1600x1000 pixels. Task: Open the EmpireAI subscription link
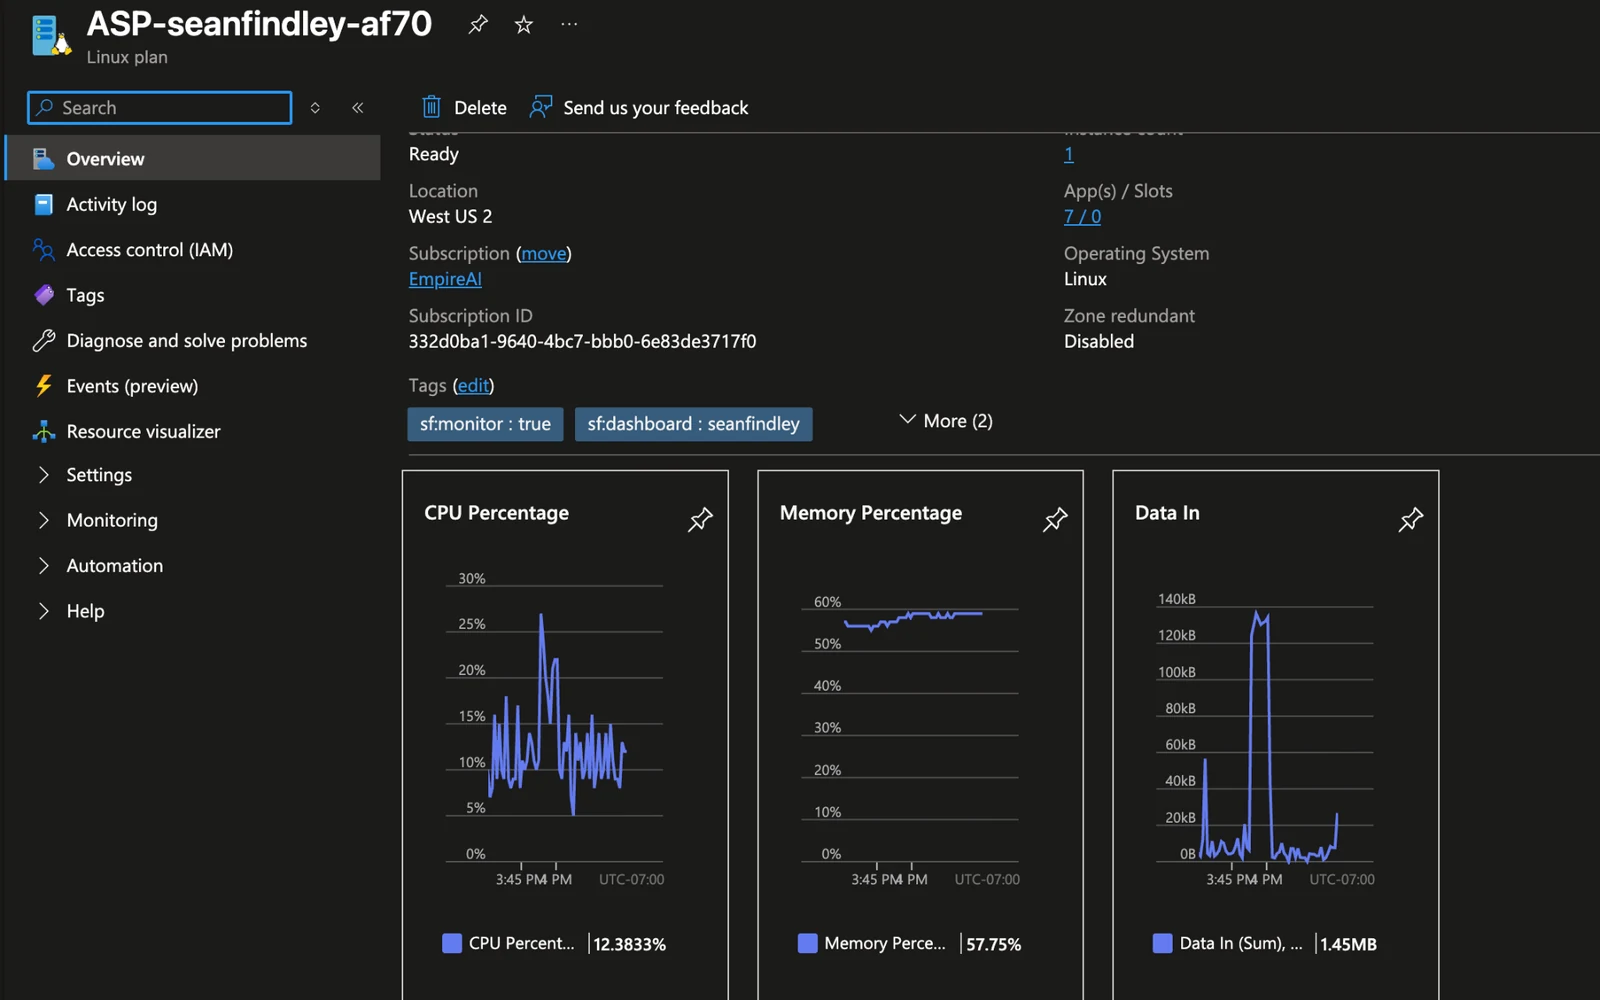[x=445, y=279]
